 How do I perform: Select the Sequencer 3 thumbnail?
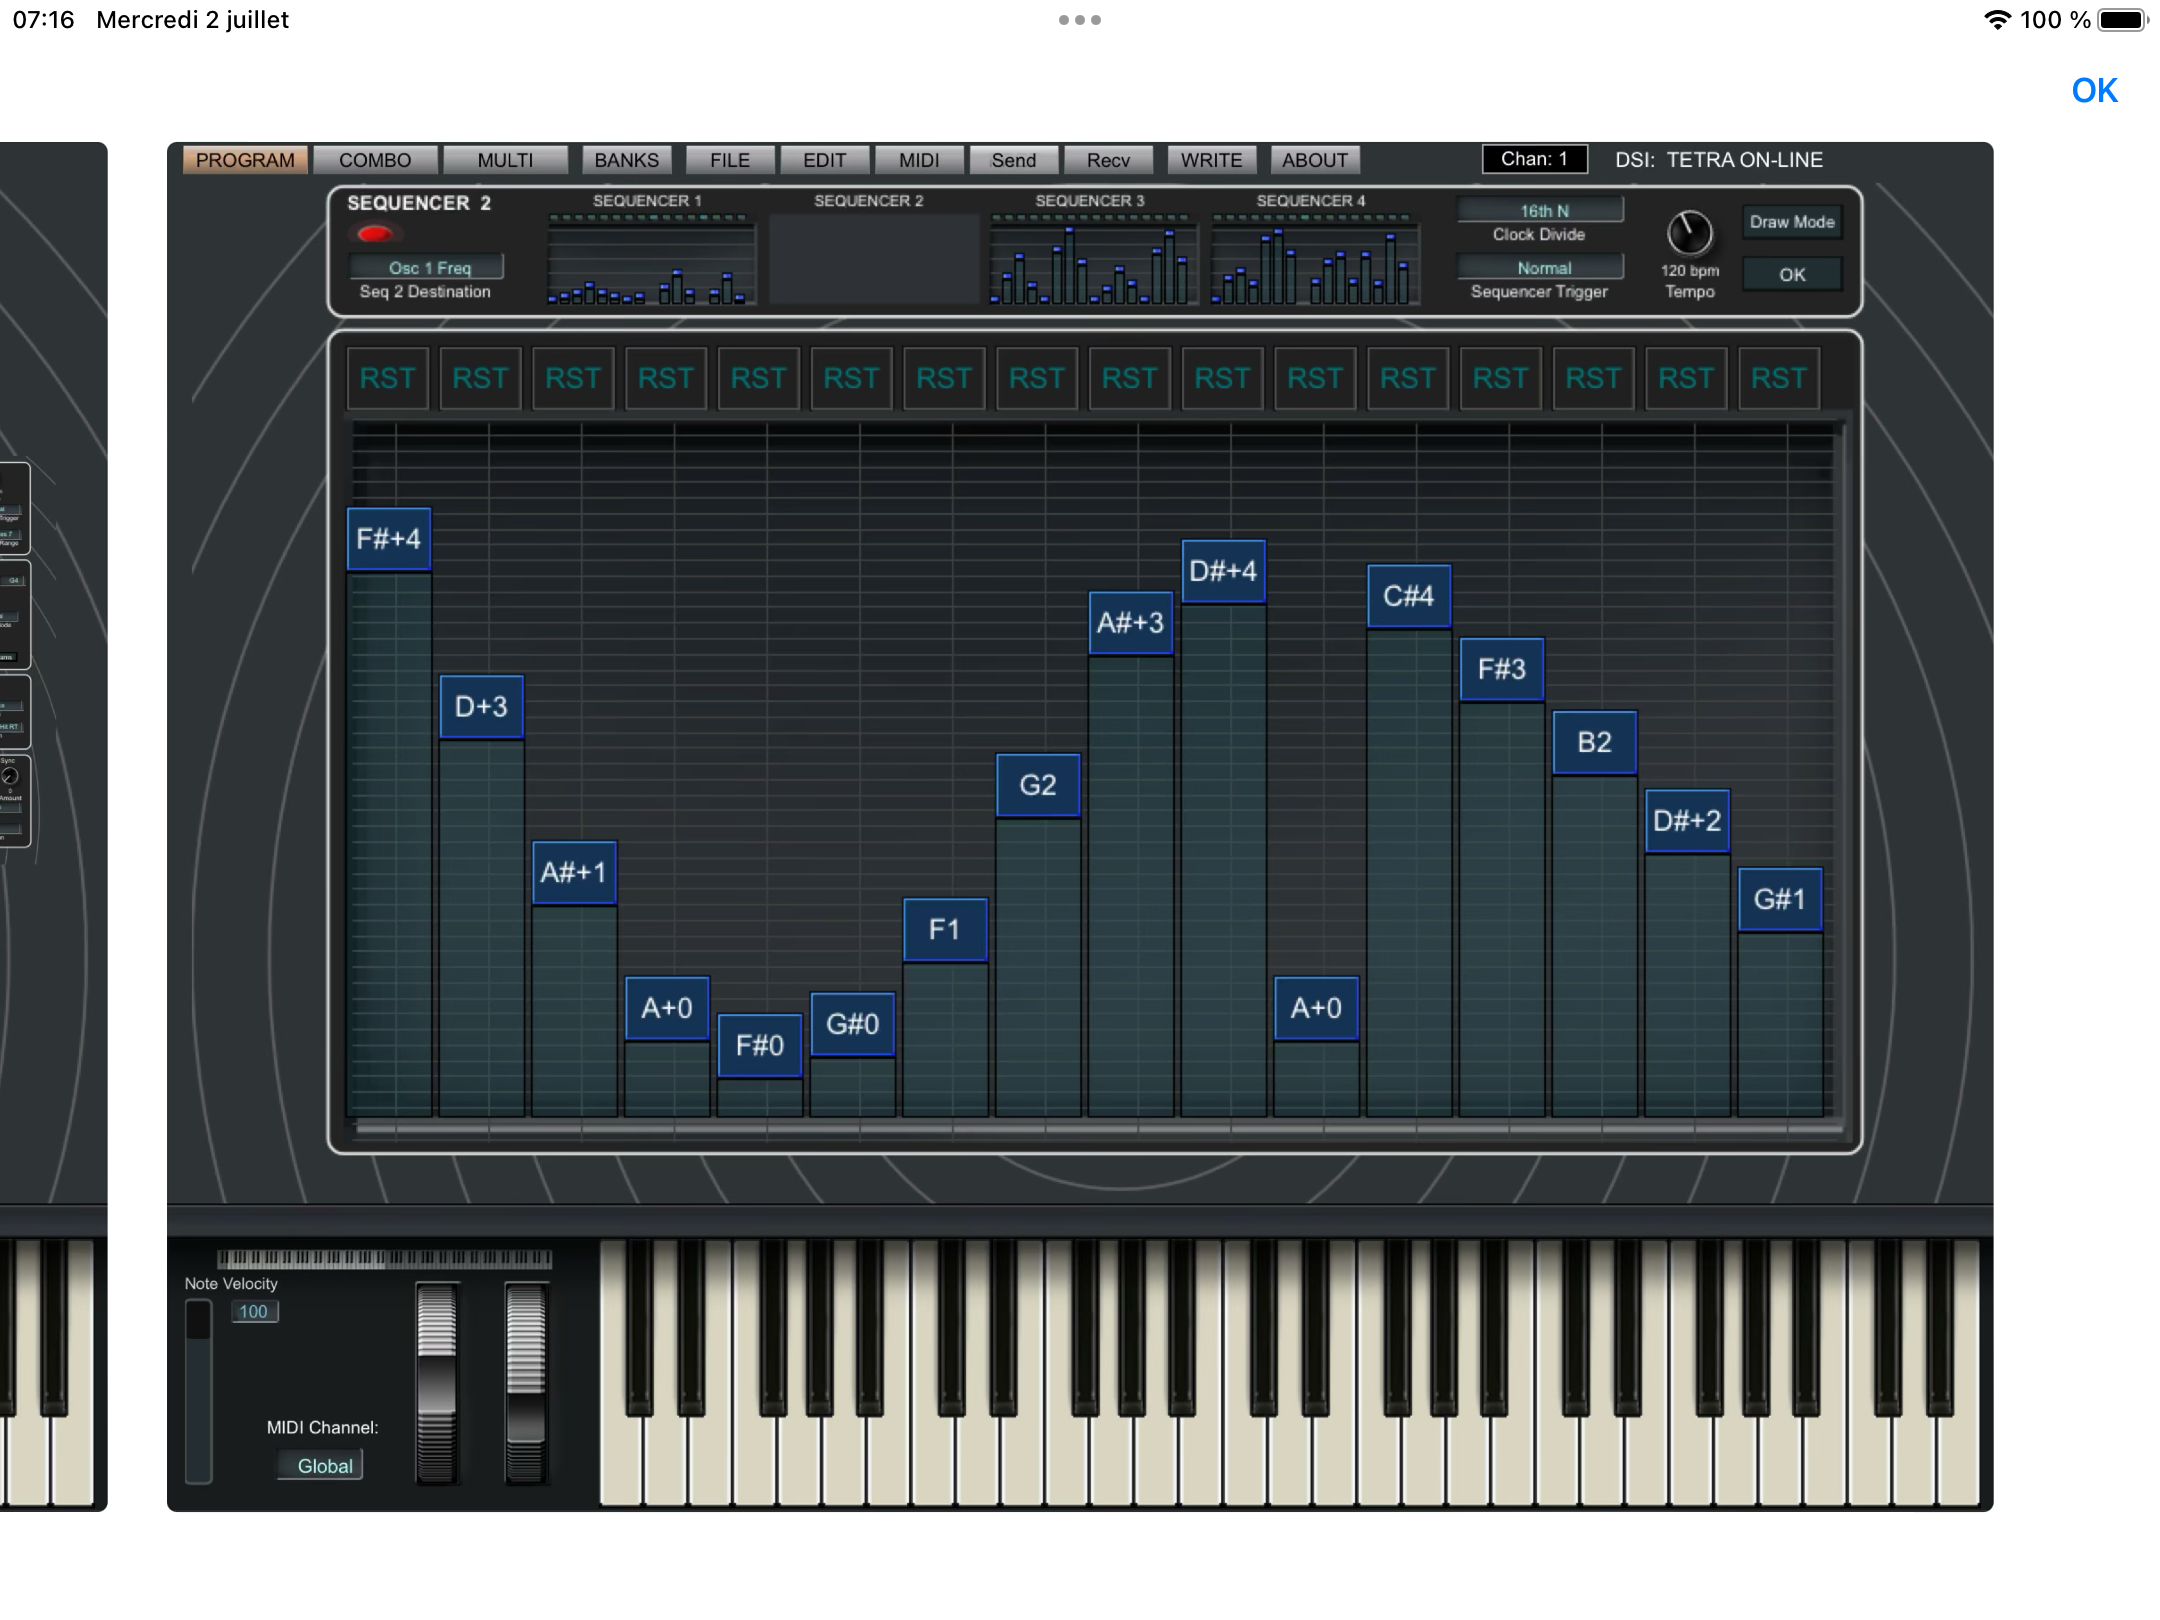tap(1092, 259)
